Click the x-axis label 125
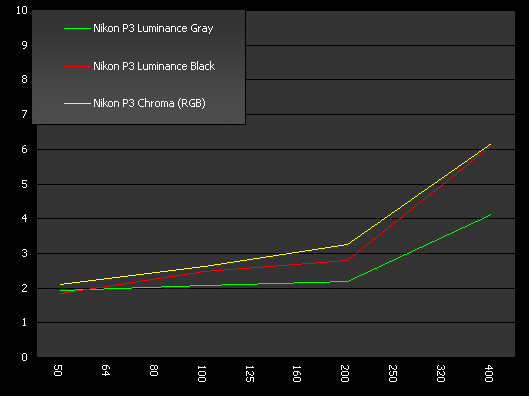This screenshot has height=396, width=529. tap(249, 373)
